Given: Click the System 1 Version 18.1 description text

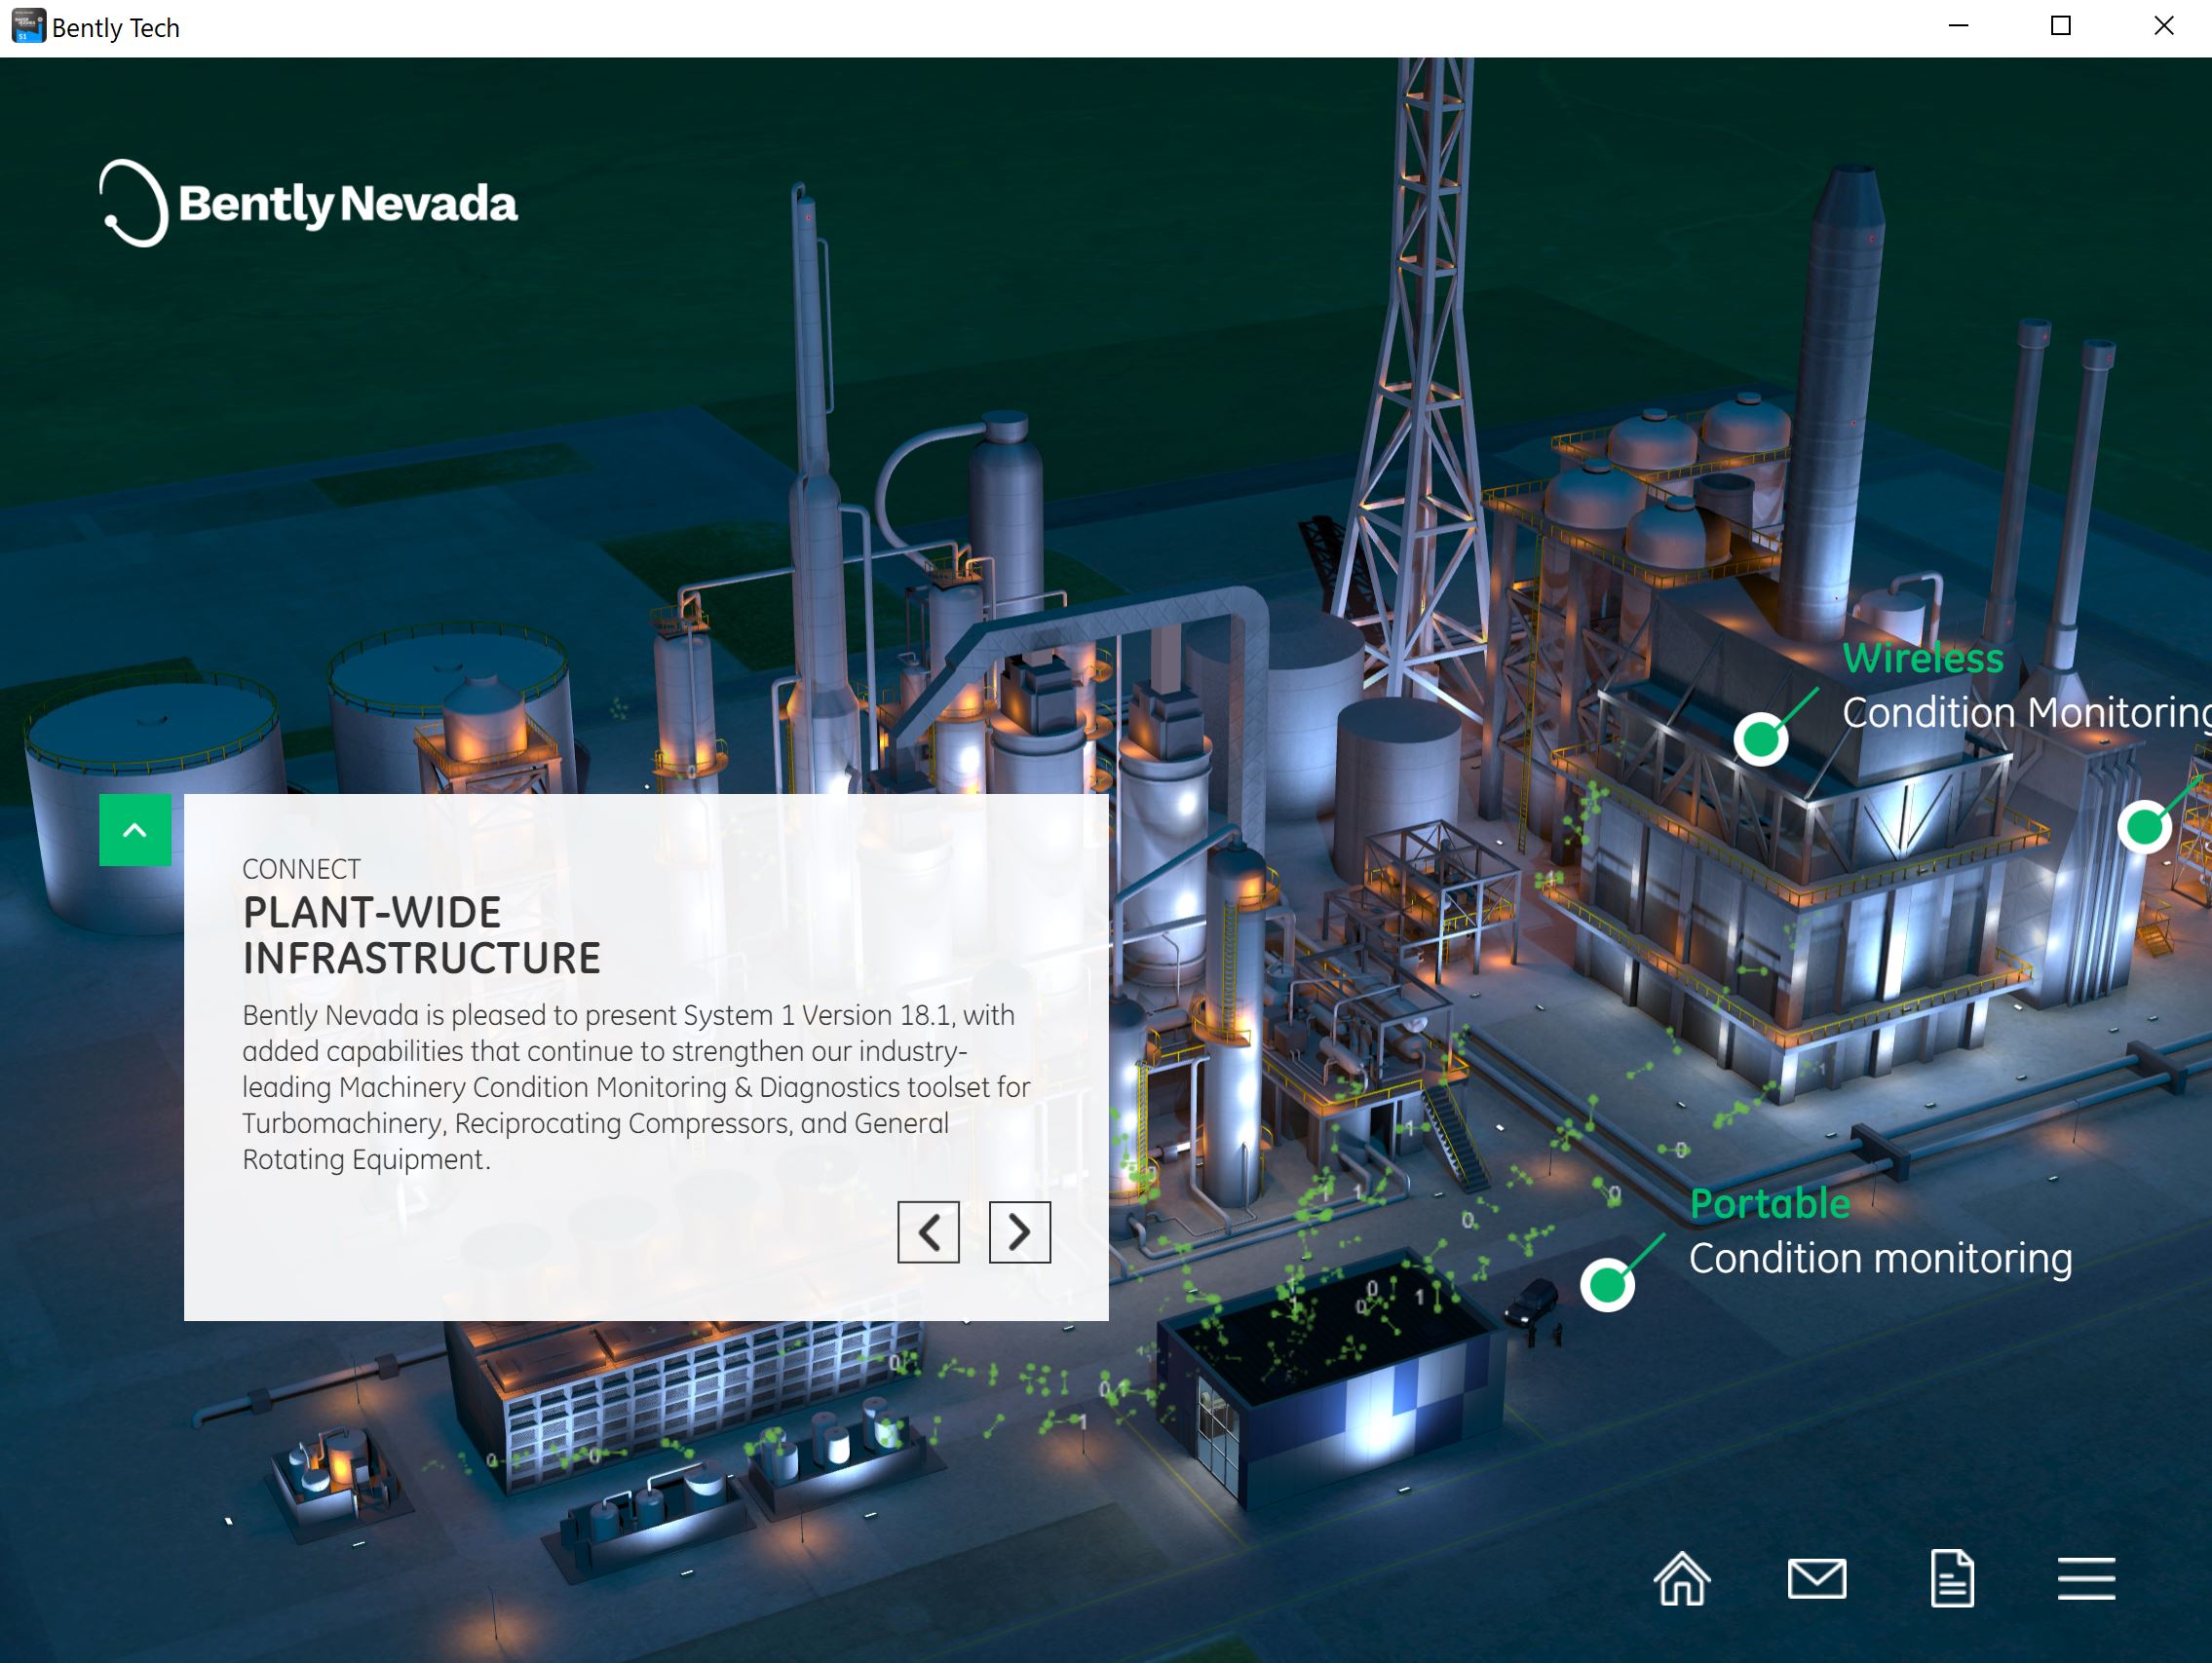Looking at the screenshot, I should tap(636, 1087).
